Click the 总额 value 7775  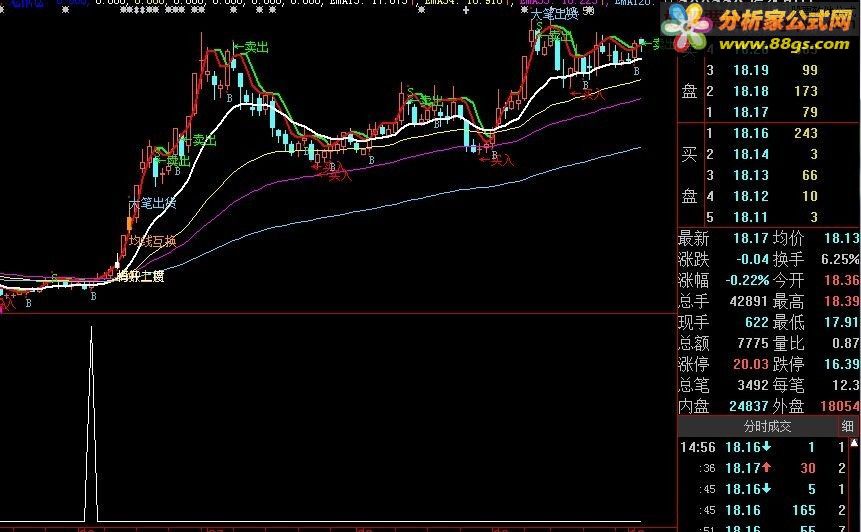(x=752, y=343)
